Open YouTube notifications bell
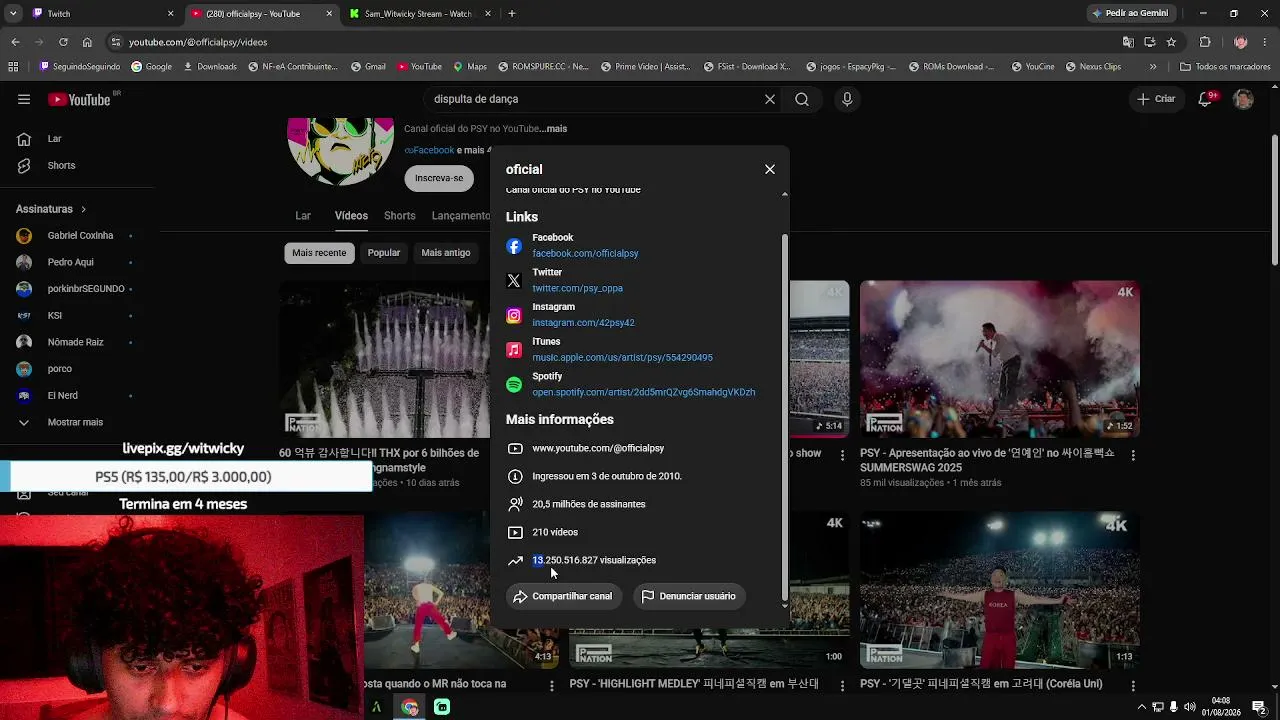 click(x=1206, y=99)
